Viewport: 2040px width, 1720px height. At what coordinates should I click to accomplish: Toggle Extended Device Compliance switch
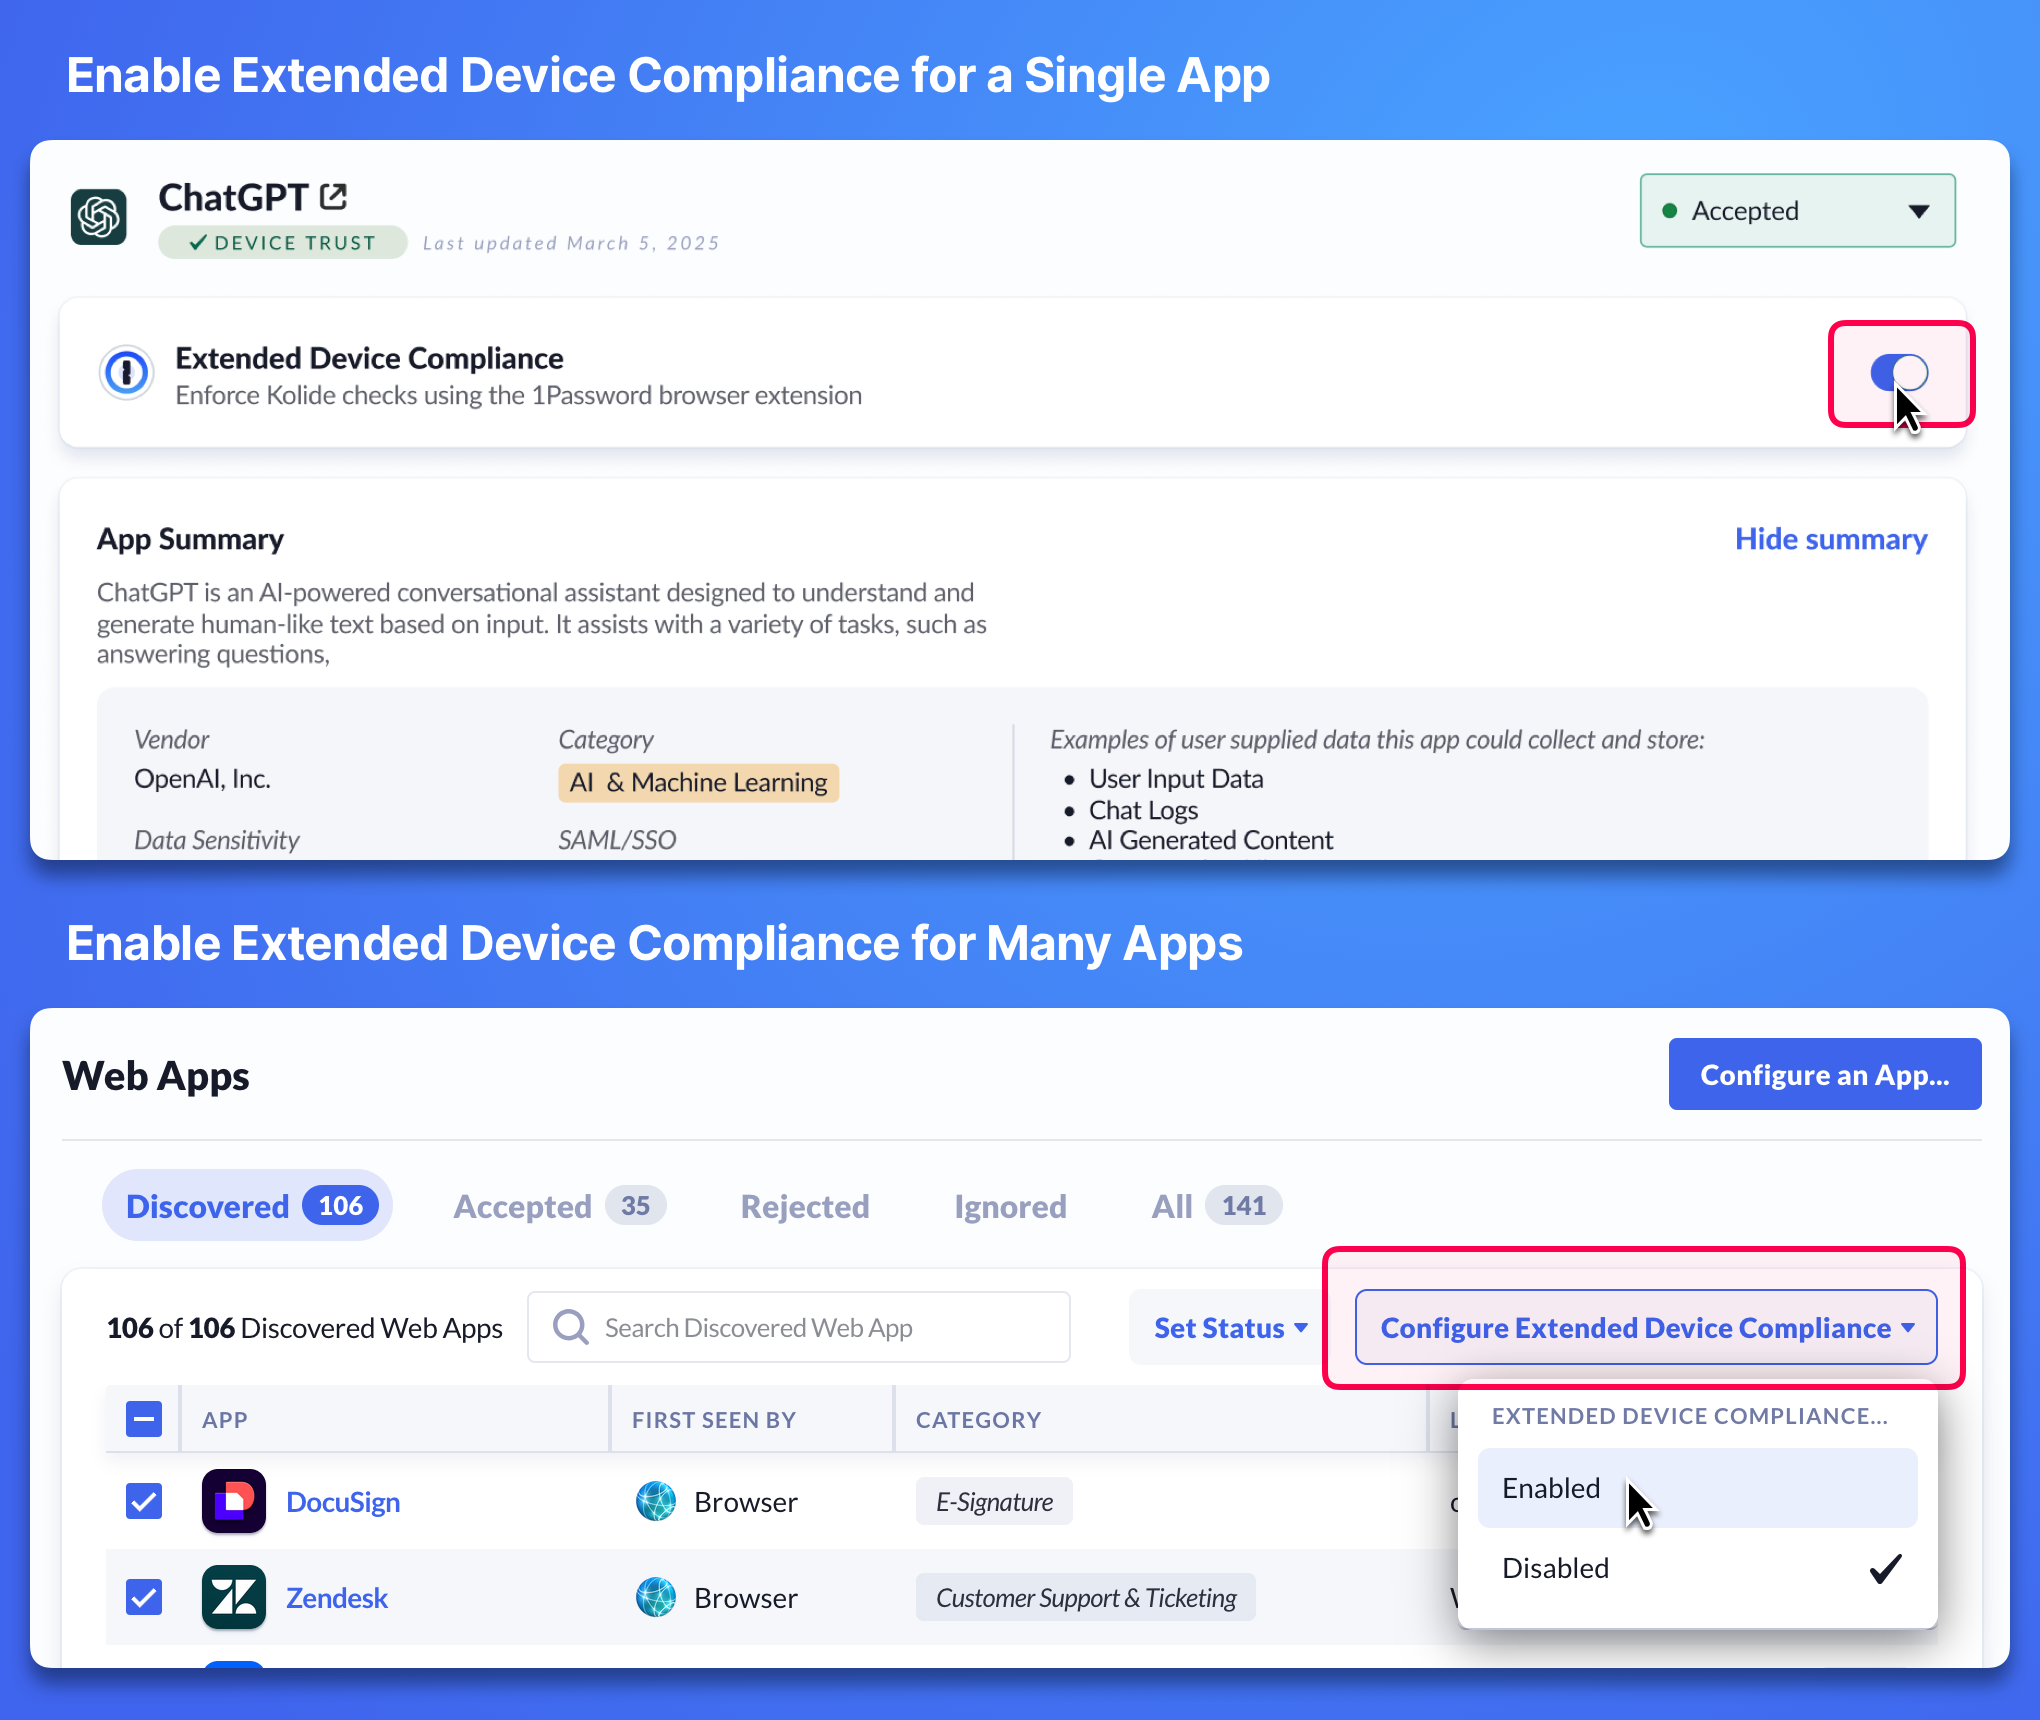coord(1899,373)
